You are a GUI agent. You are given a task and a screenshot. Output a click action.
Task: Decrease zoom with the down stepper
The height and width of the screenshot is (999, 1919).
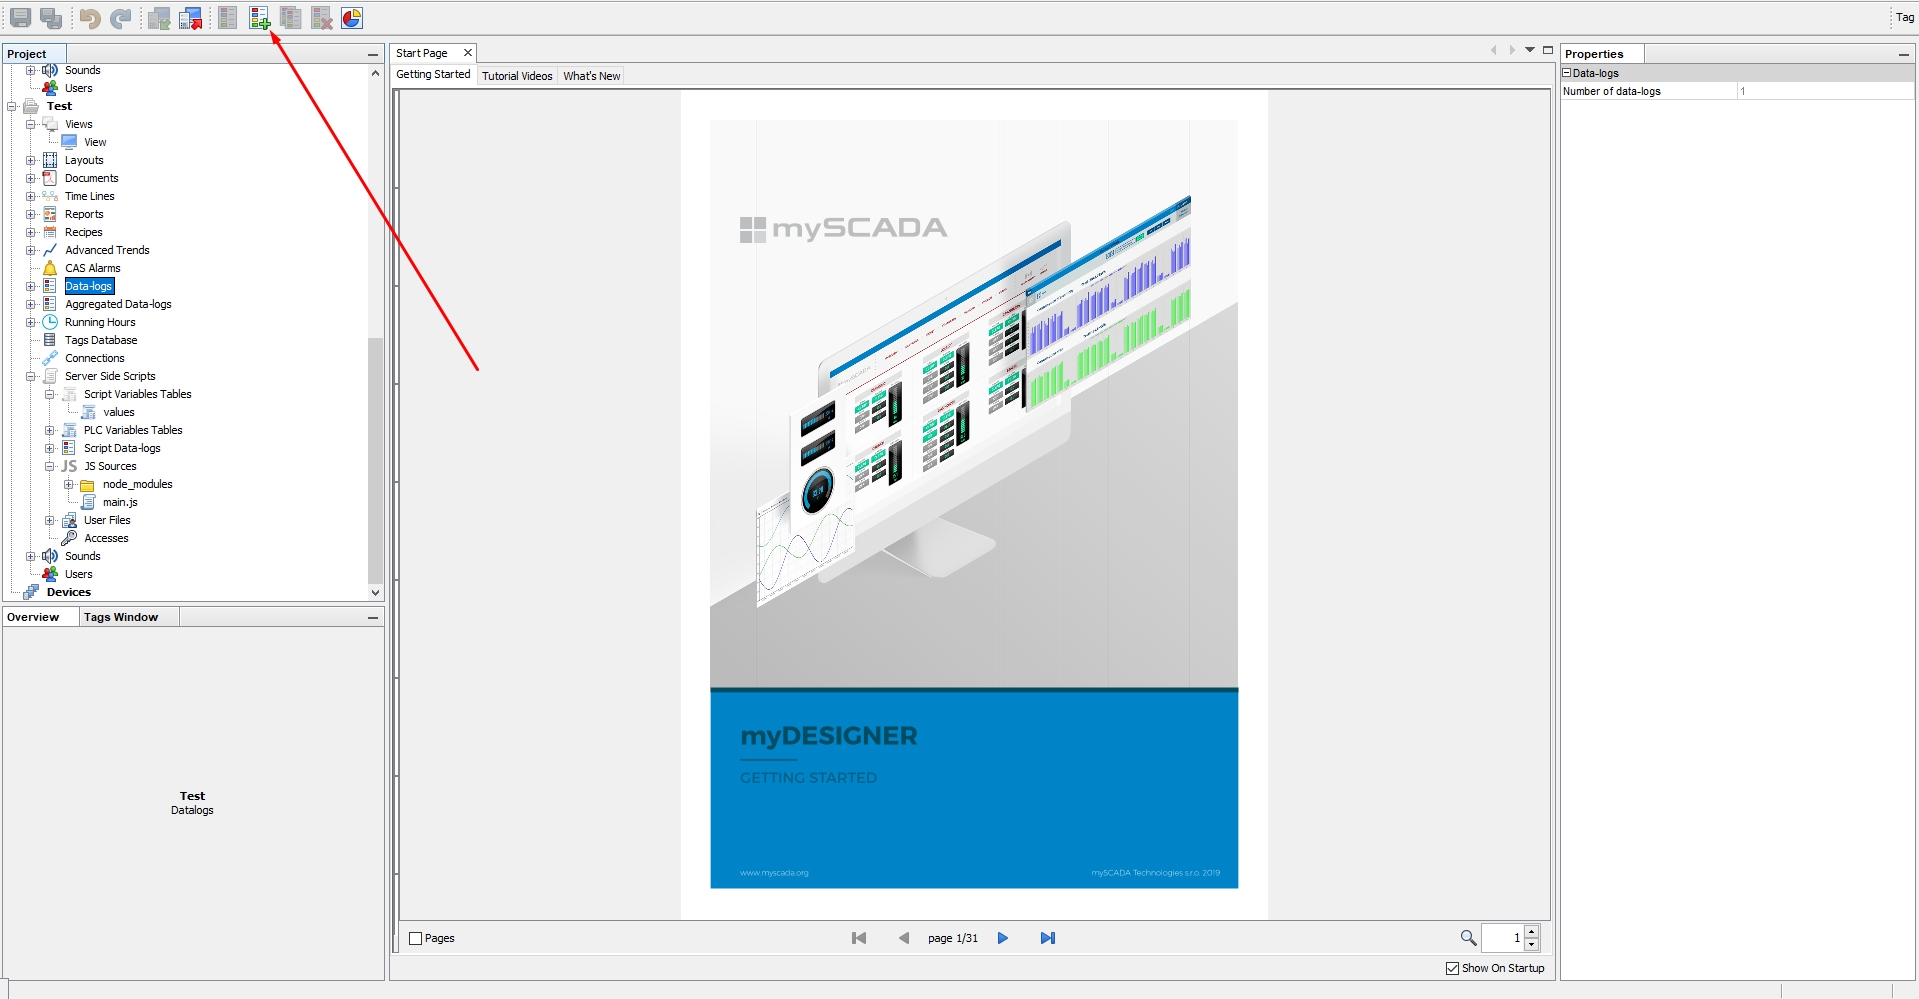[x=1531, y=944]
